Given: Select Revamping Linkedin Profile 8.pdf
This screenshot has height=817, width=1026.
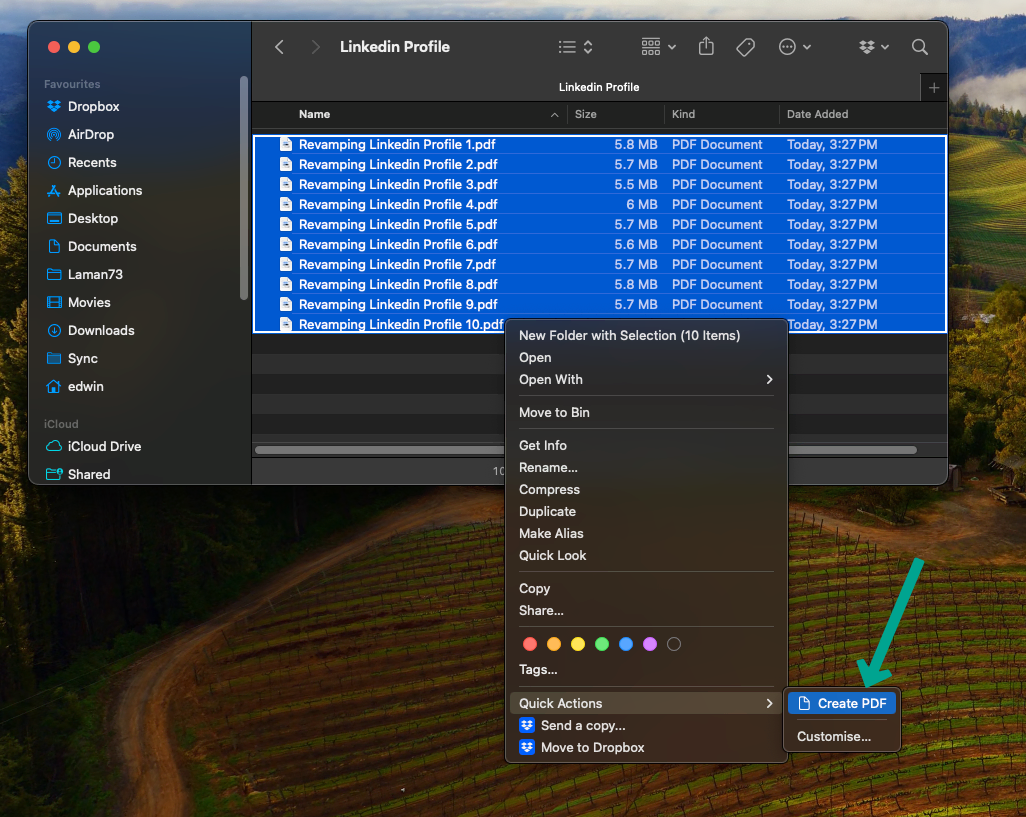Looking at the screenshot, I should (599, 285).
